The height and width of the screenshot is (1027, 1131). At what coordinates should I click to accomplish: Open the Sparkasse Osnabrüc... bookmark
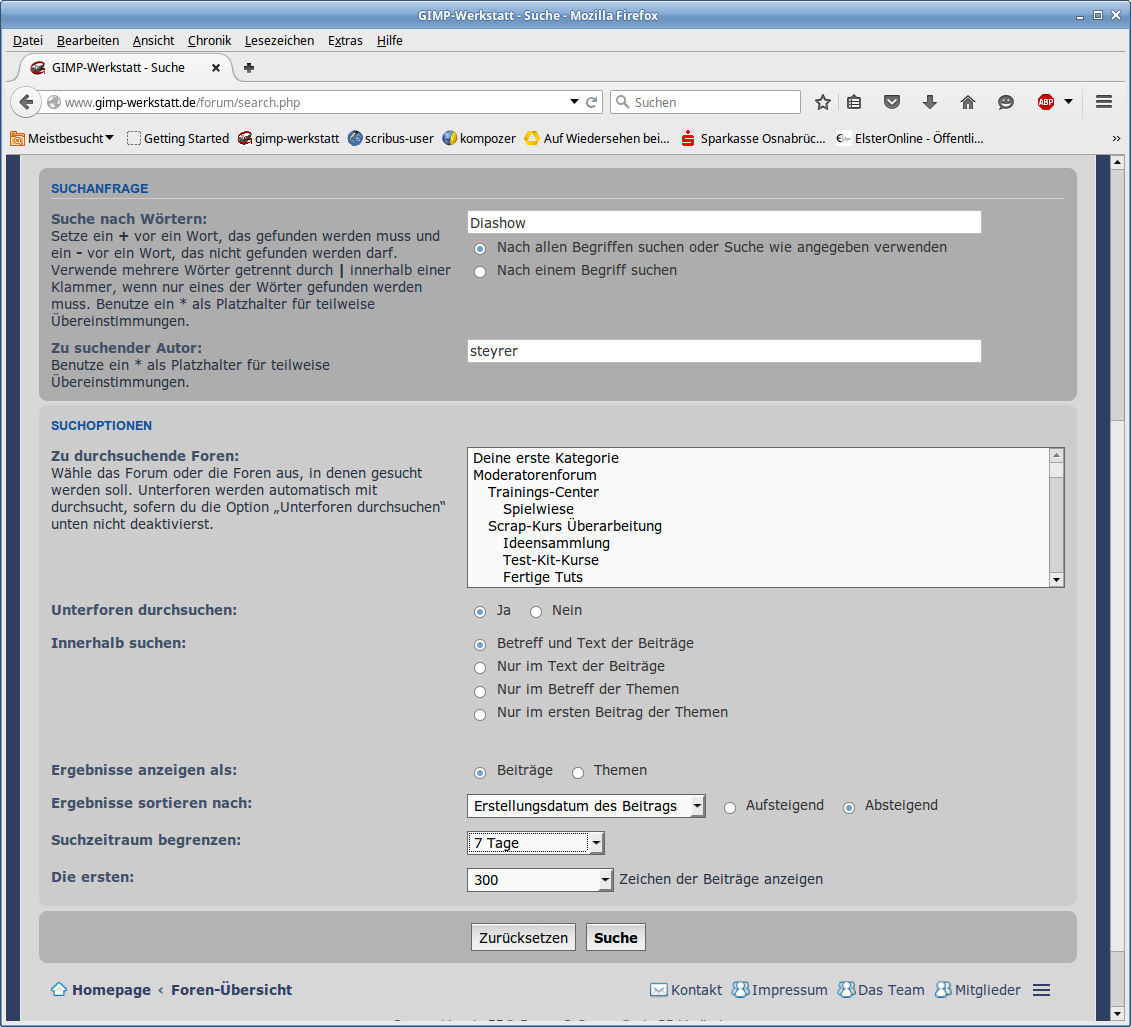(753, 138)
